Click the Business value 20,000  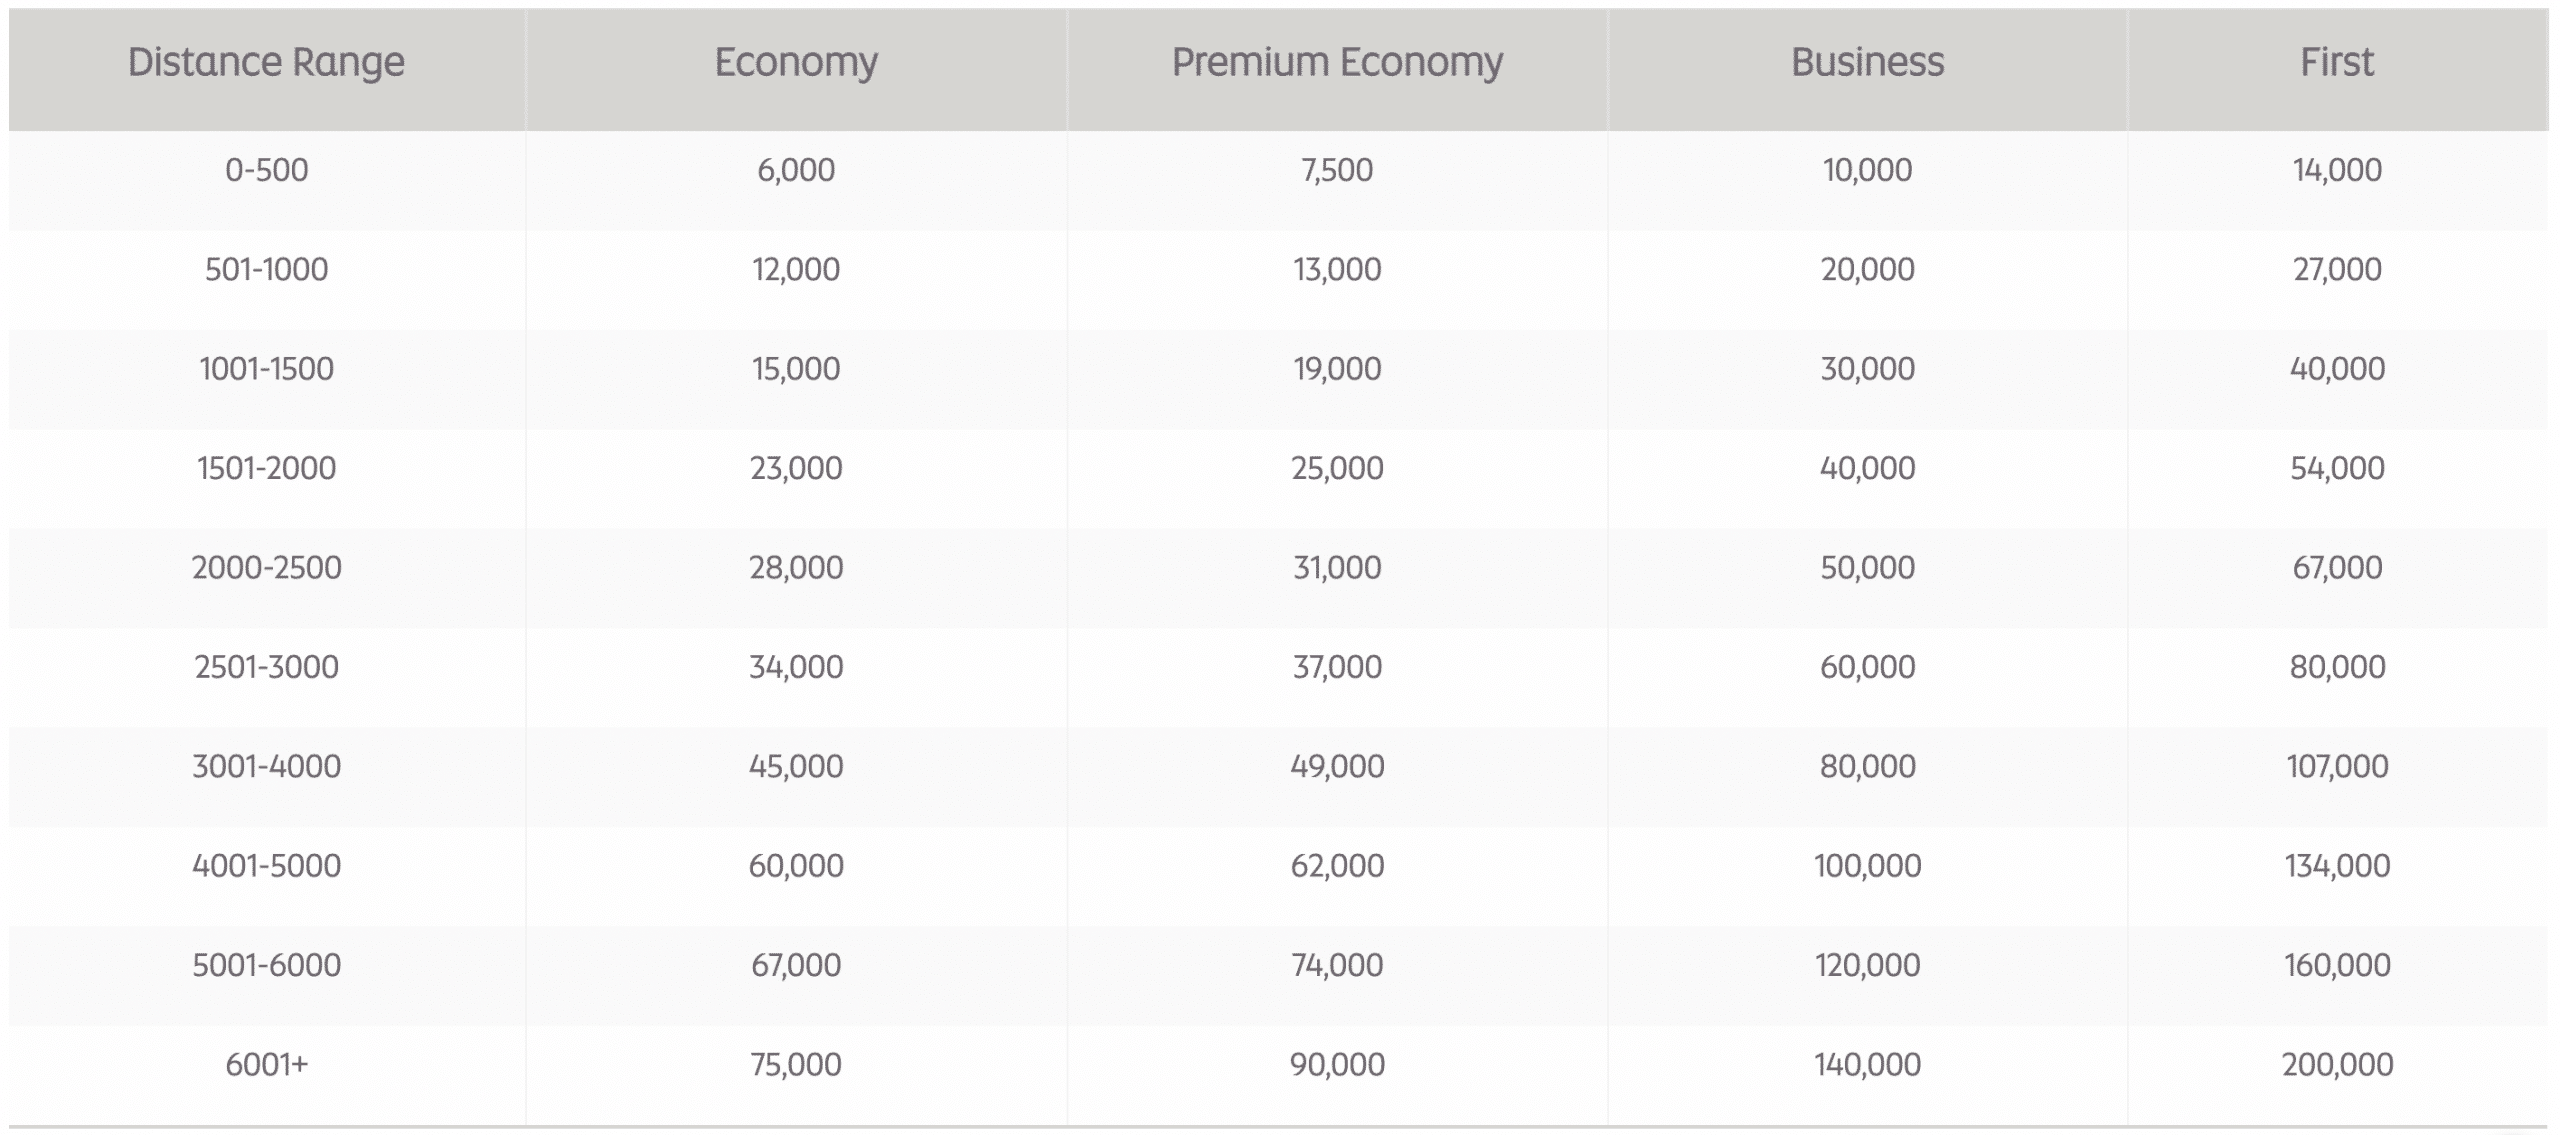1867,269
